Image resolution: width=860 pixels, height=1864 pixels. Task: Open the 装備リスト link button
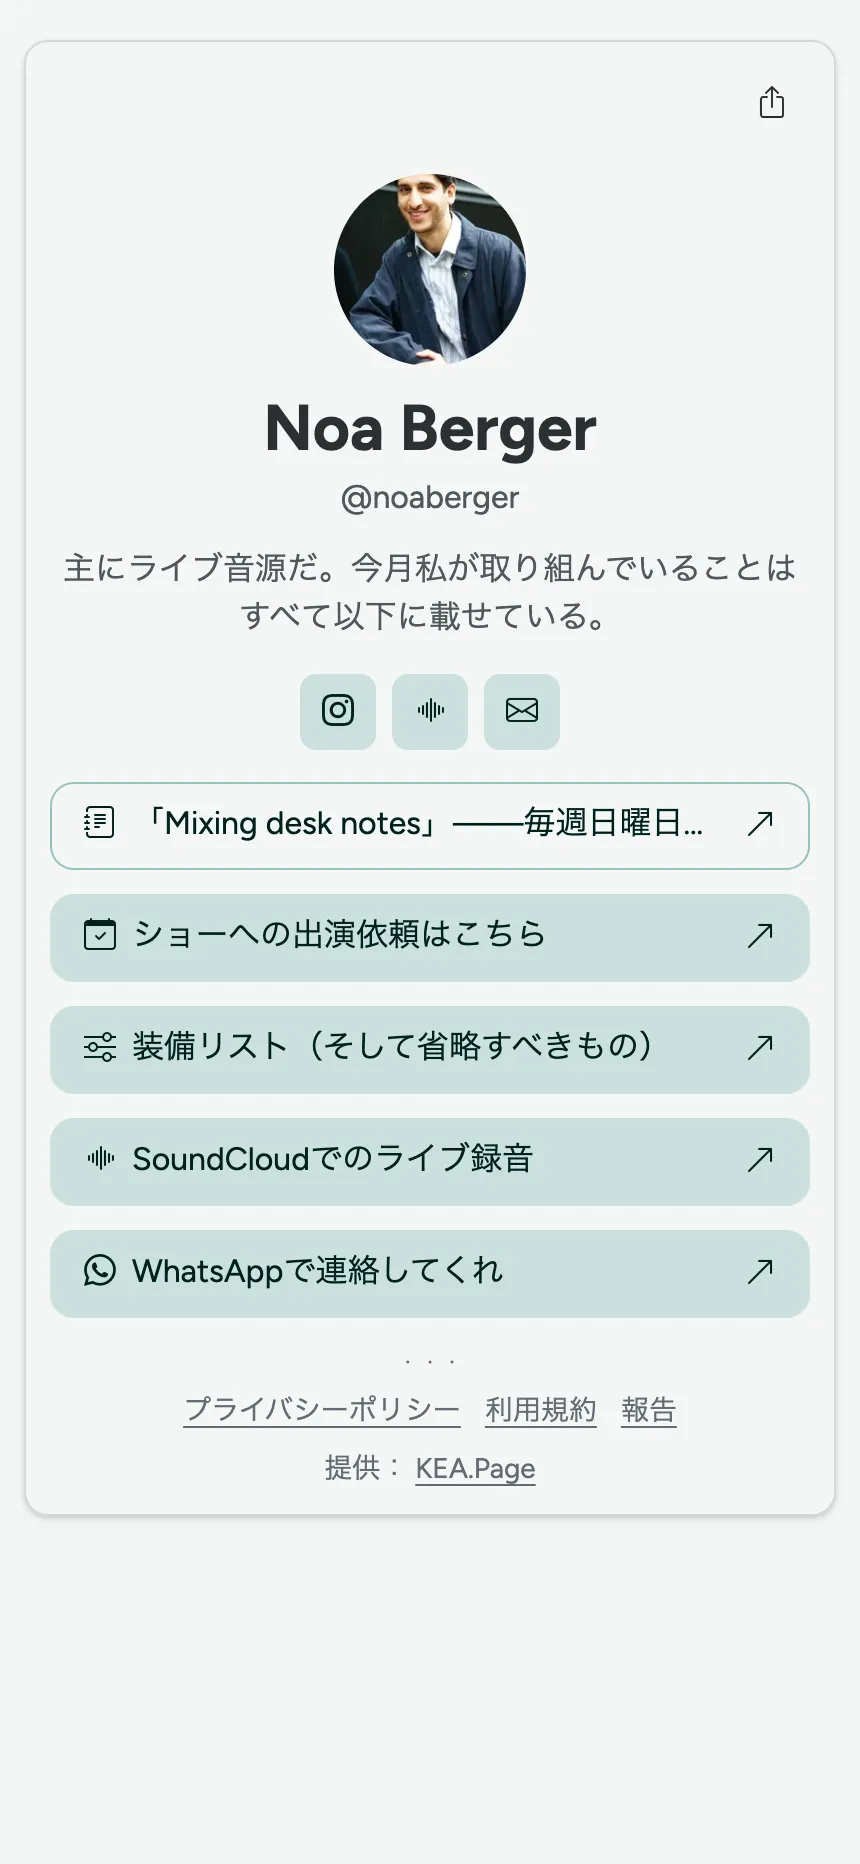coord(430,1050)
